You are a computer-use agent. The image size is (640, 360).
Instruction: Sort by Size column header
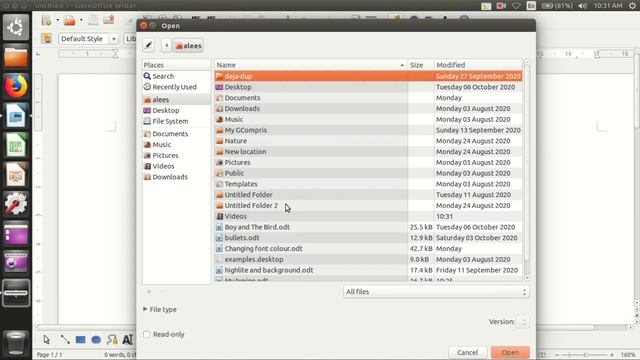click(x=420, y=65)
